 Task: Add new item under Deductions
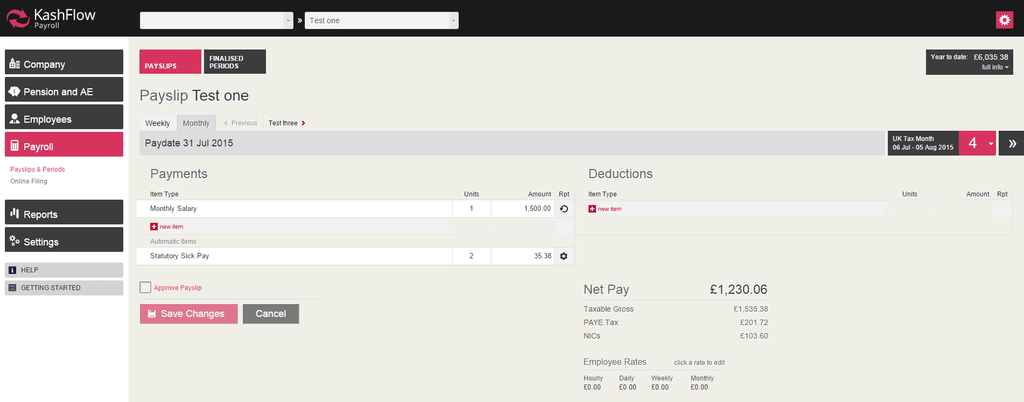(x=605, y=209)
